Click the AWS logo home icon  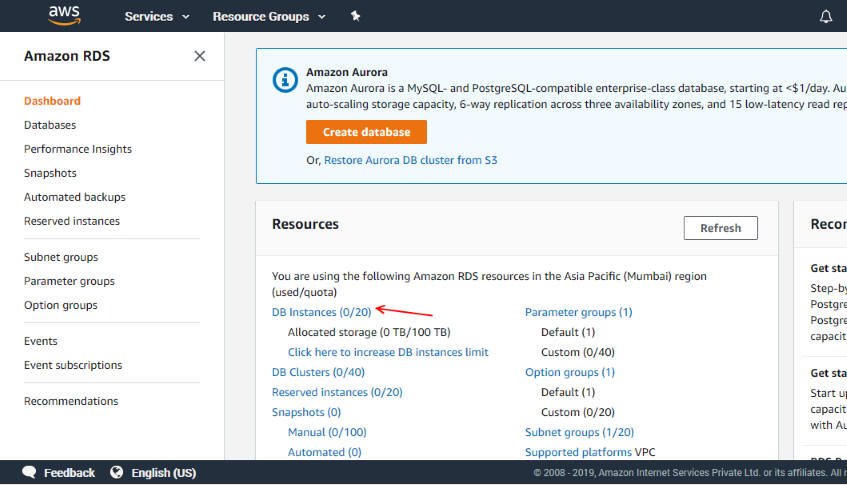point(64,16)
